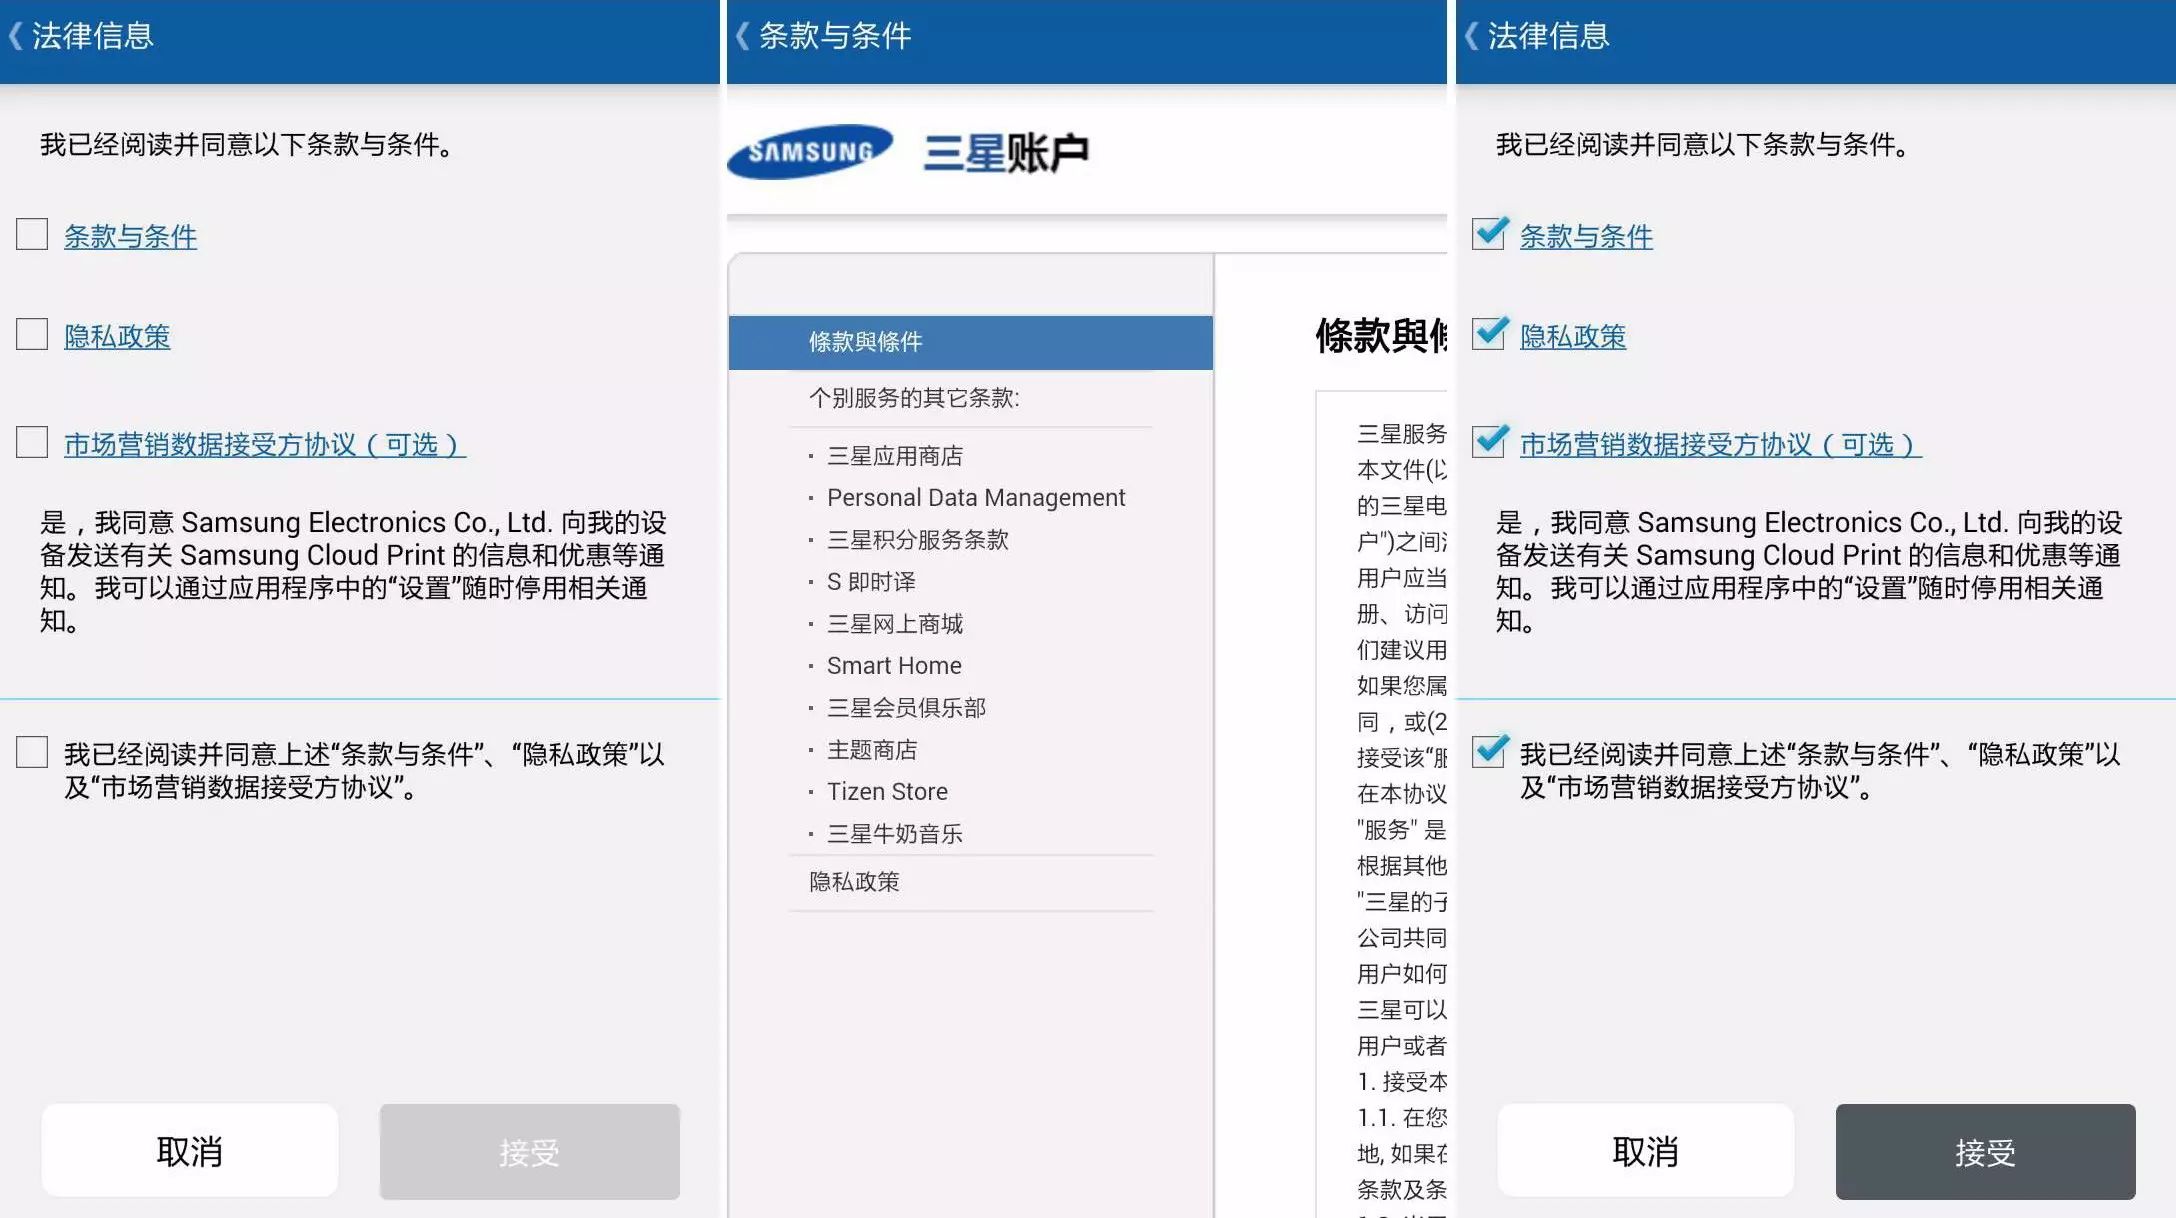Open Tizen Store entry
2176x1218 pixels.
(887, 792)
